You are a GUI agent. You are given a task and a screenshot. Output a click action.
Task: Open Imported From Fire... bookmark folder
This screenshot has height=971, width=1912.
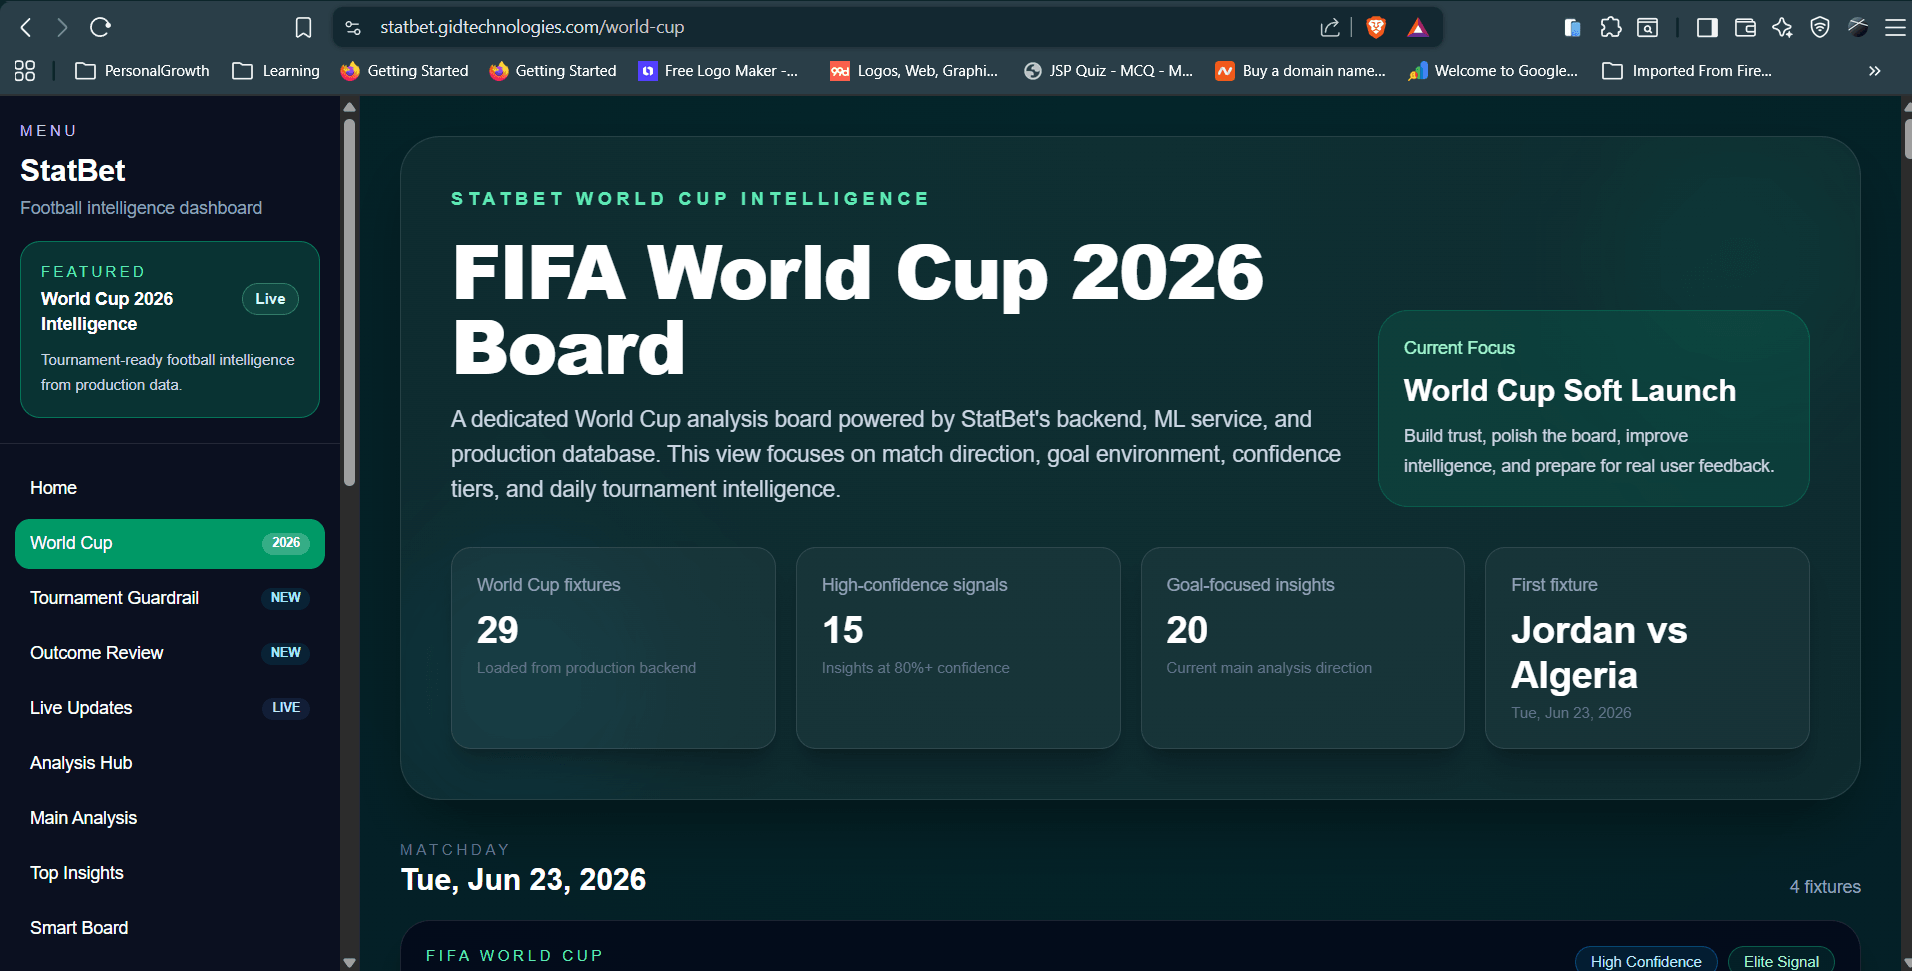pos(1687,71)
